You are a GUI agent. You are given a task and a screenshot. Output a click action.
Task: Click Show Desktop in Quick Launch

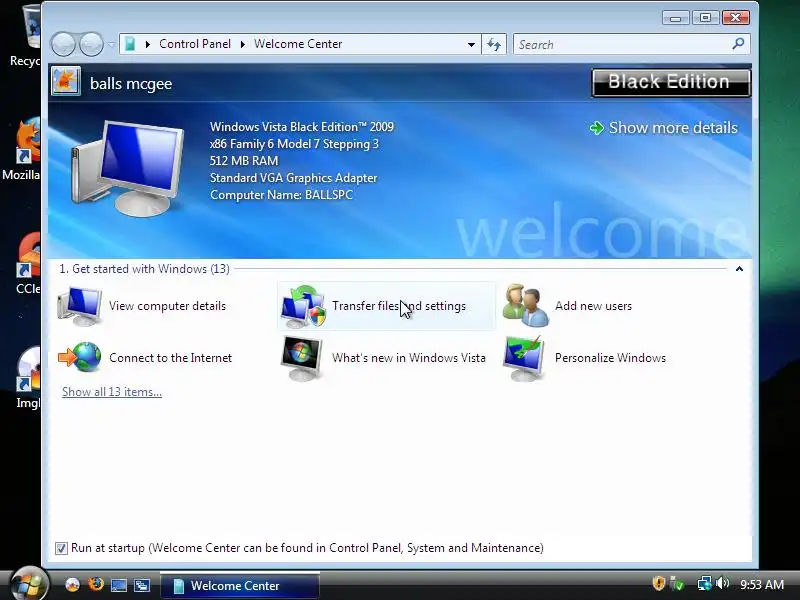coord(118,585)
